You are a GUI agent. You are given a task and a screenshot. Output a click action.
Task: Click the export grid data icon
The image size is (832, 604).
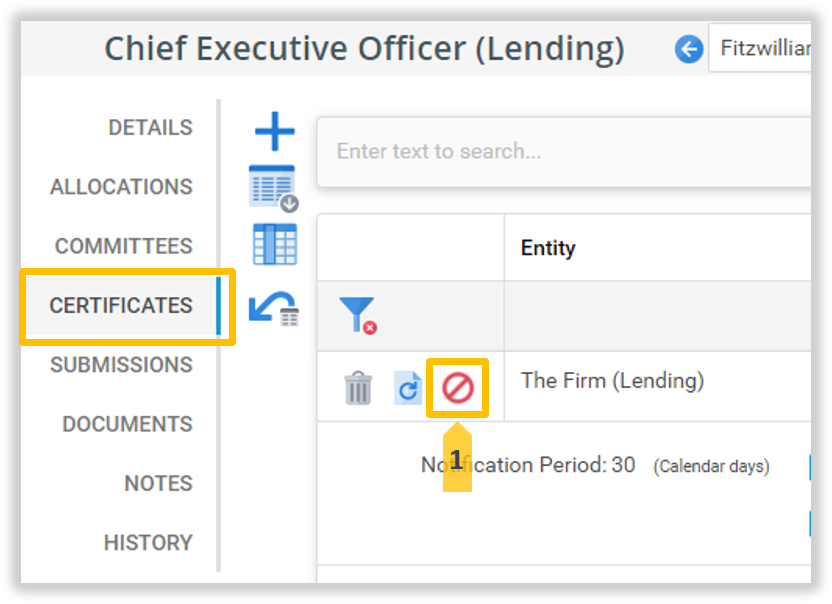point(273,188)
